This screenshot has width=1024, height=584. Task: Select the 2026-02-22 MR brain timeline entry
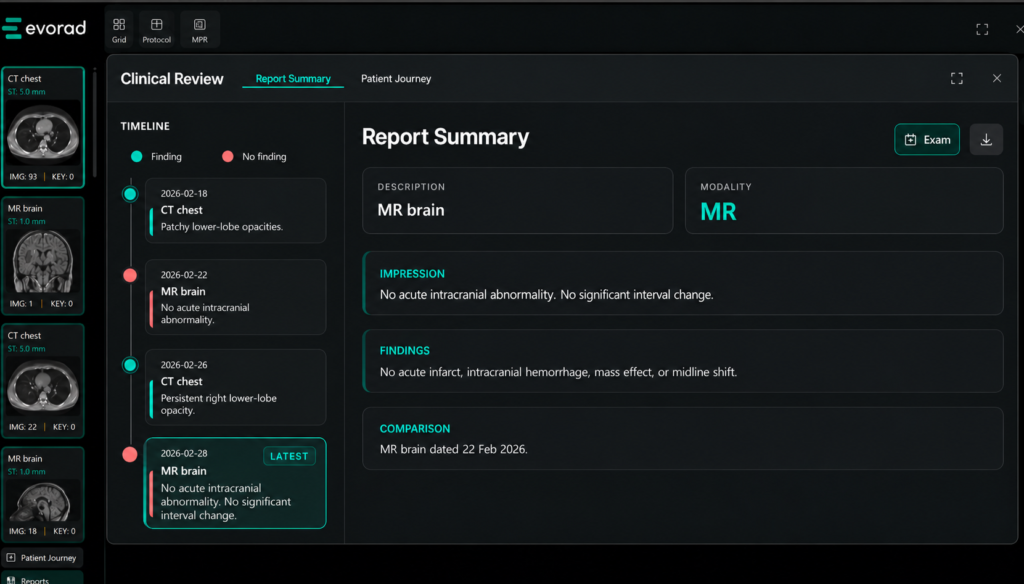[x=236, y=297]
